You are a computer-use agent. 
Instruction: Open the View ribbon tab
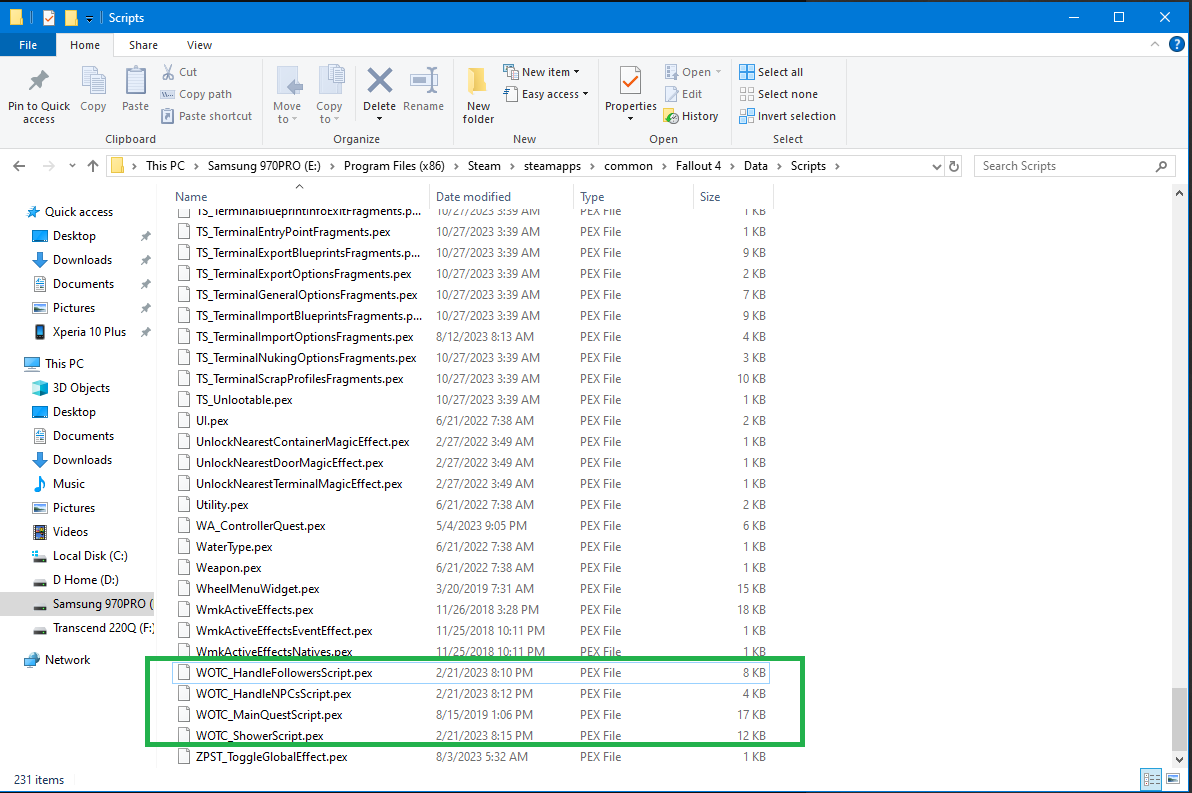point(199,45)
